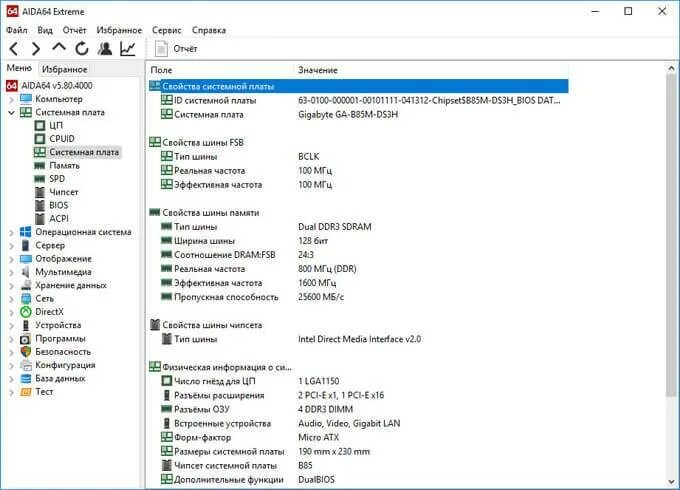Select the Форм-фактор row
Screen dimensions: 680x490
[x=358, y=438]
